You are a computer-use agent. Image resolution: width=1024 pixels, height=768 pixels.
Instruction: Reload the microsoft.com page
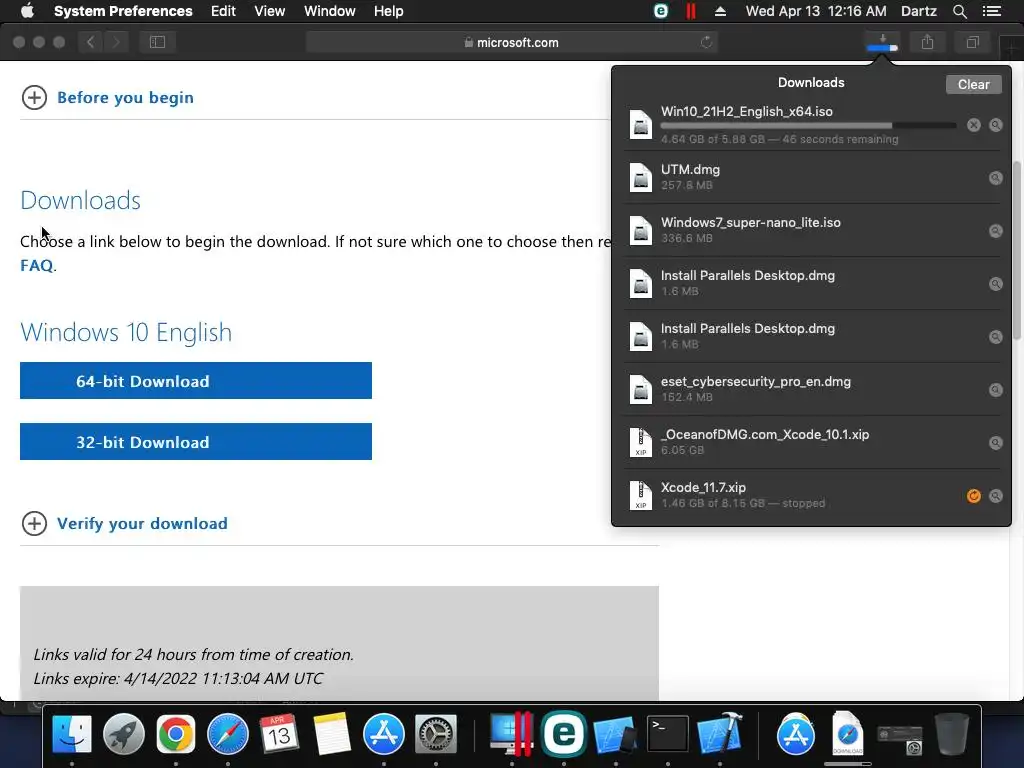[706, 42]
